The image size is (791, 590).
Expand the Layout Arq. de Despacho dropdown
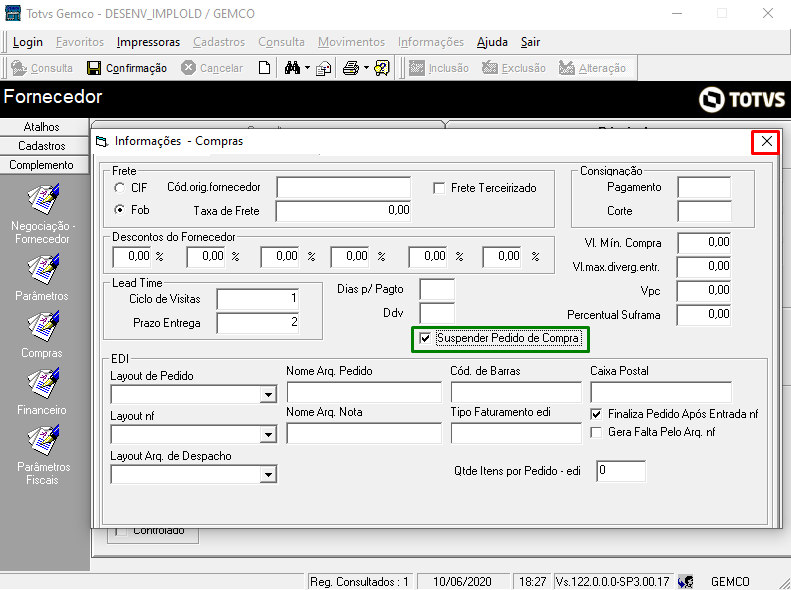point(268,474)
